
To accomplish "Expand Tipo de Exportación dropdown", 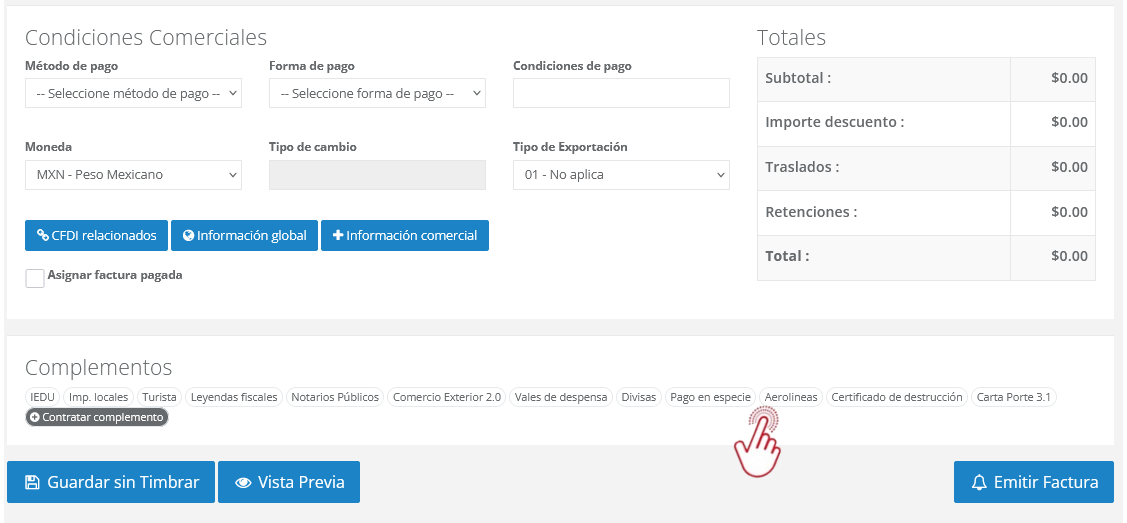I will (x=621, y=175).
